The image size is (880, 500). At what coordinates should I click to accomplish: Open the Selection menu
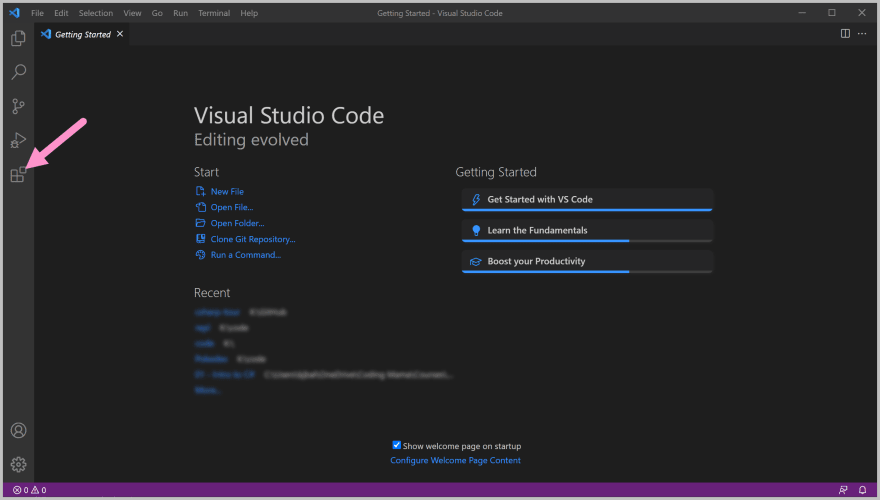click(95, 13)
